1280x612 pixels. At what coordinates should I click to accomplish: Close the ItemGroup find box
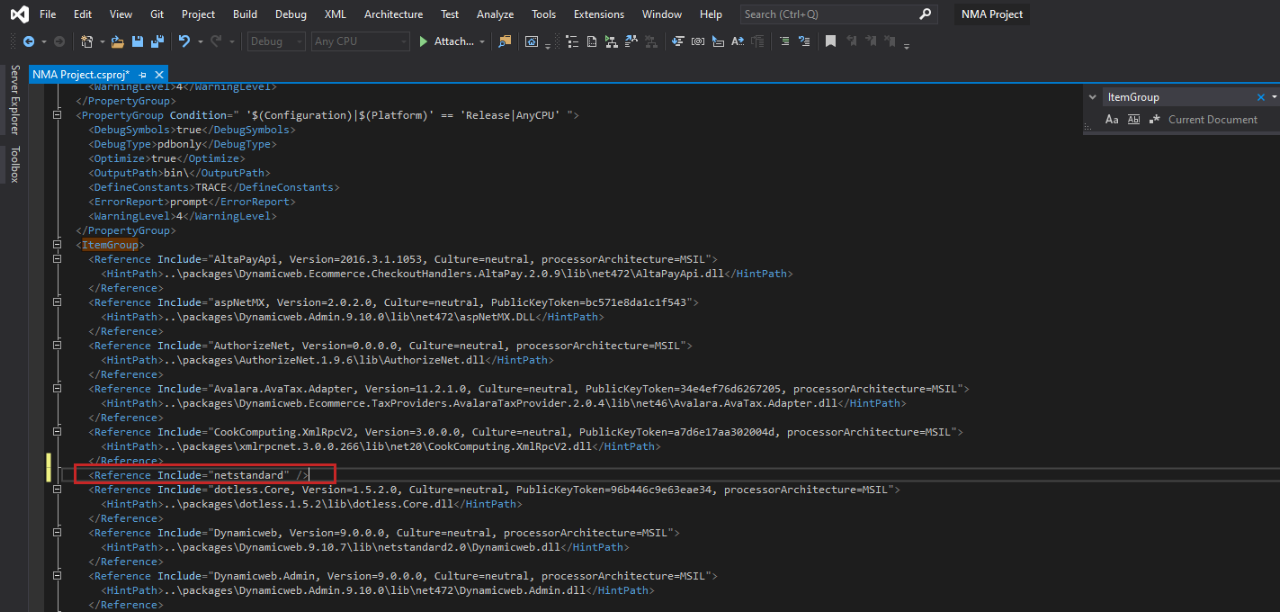1260,97
